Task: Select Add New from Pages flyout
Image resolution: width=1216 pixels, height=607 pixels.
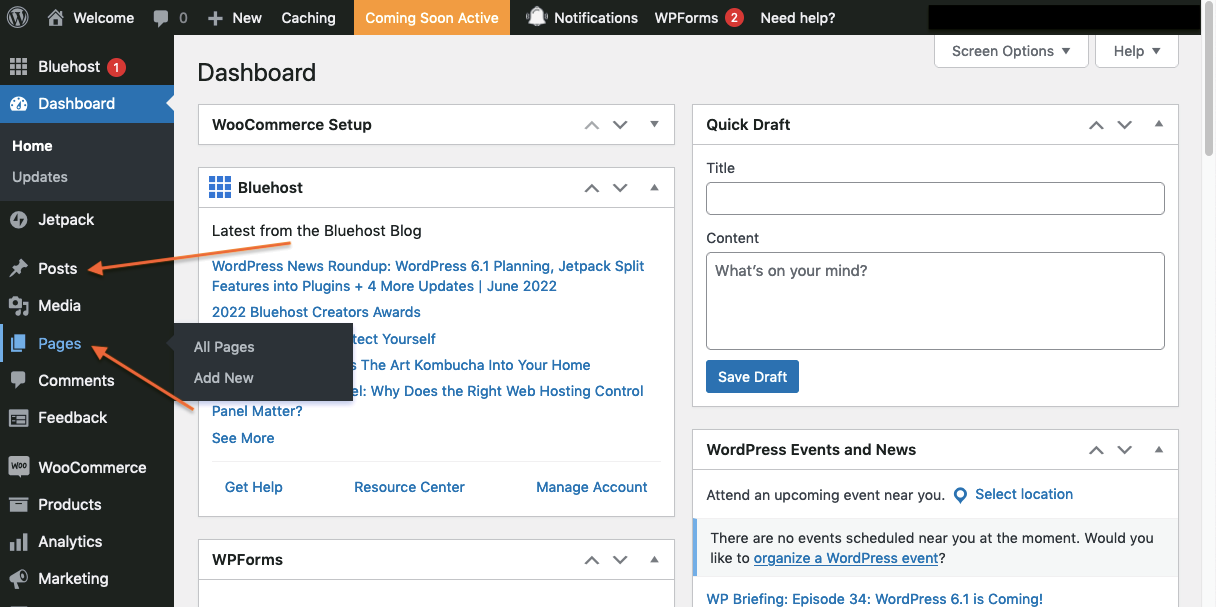Action: (x=224, y=378)
